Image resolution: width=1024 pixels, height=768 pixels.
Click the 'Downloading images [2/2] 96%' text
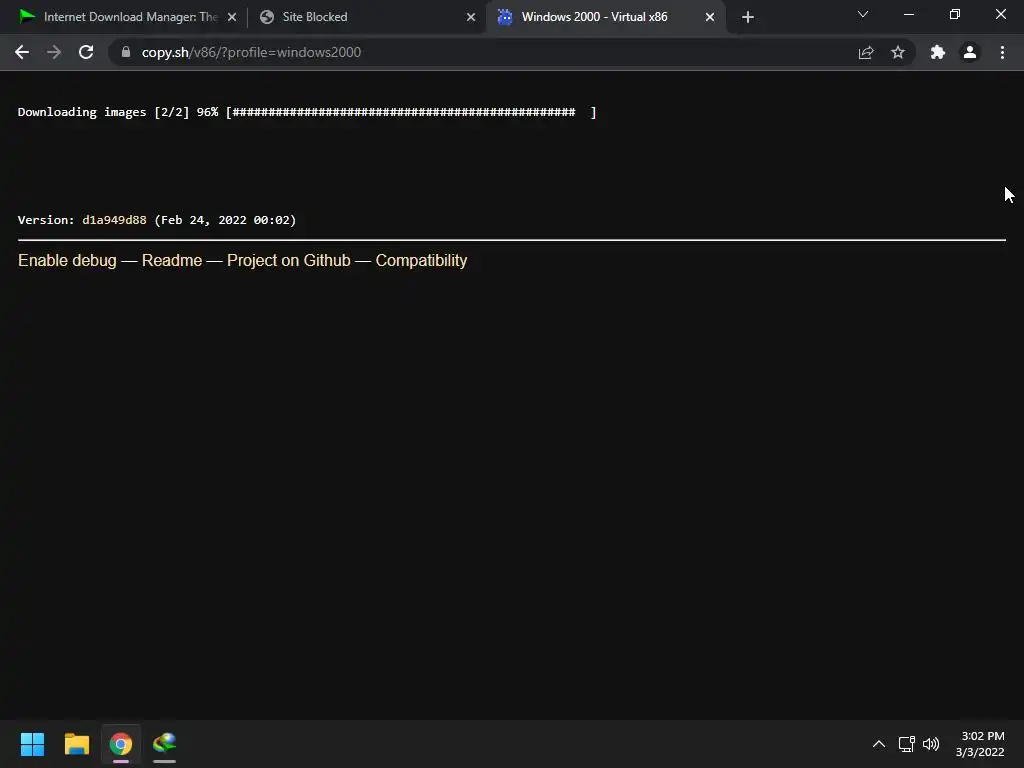pyautogui.click(x=118, y=112)
